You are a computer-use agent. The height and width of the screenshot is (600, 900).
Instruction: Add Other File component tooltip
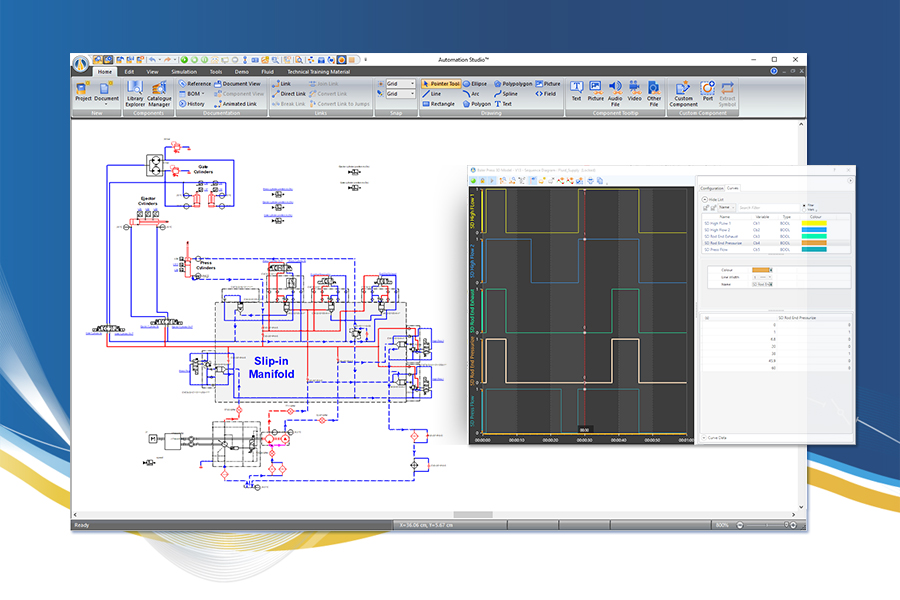click(x=654, y=94)
